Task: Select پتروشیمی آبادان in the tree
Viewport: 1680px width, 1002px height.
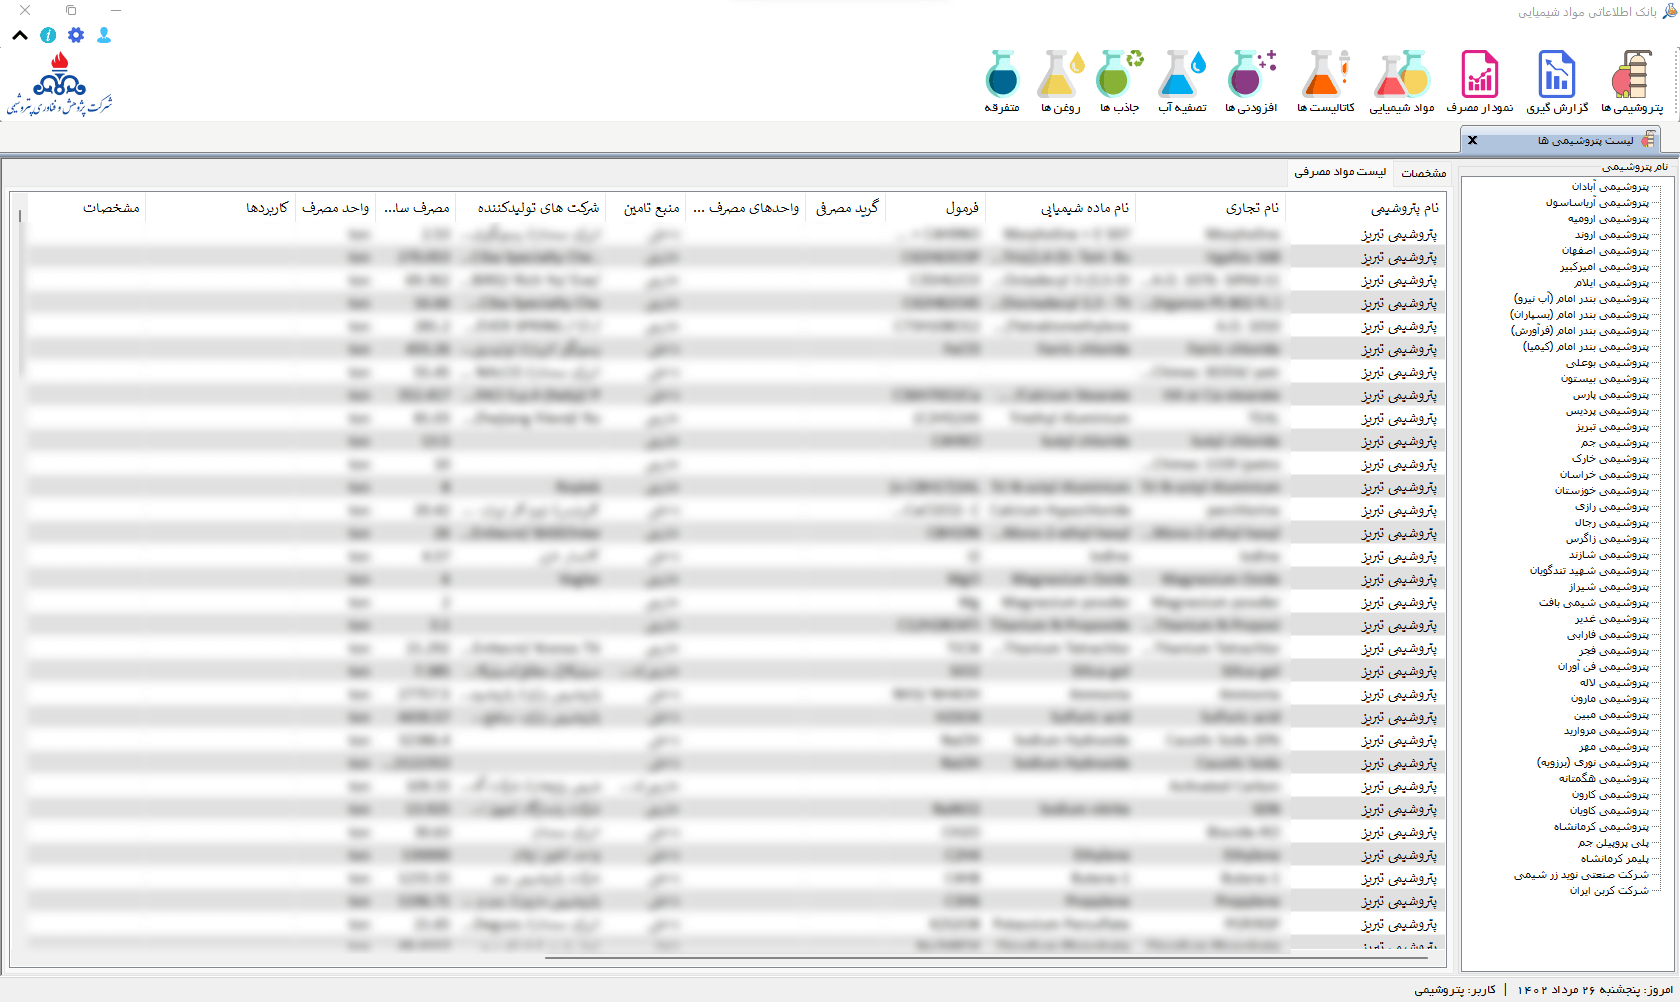Action: click(x=1610, y=187)
